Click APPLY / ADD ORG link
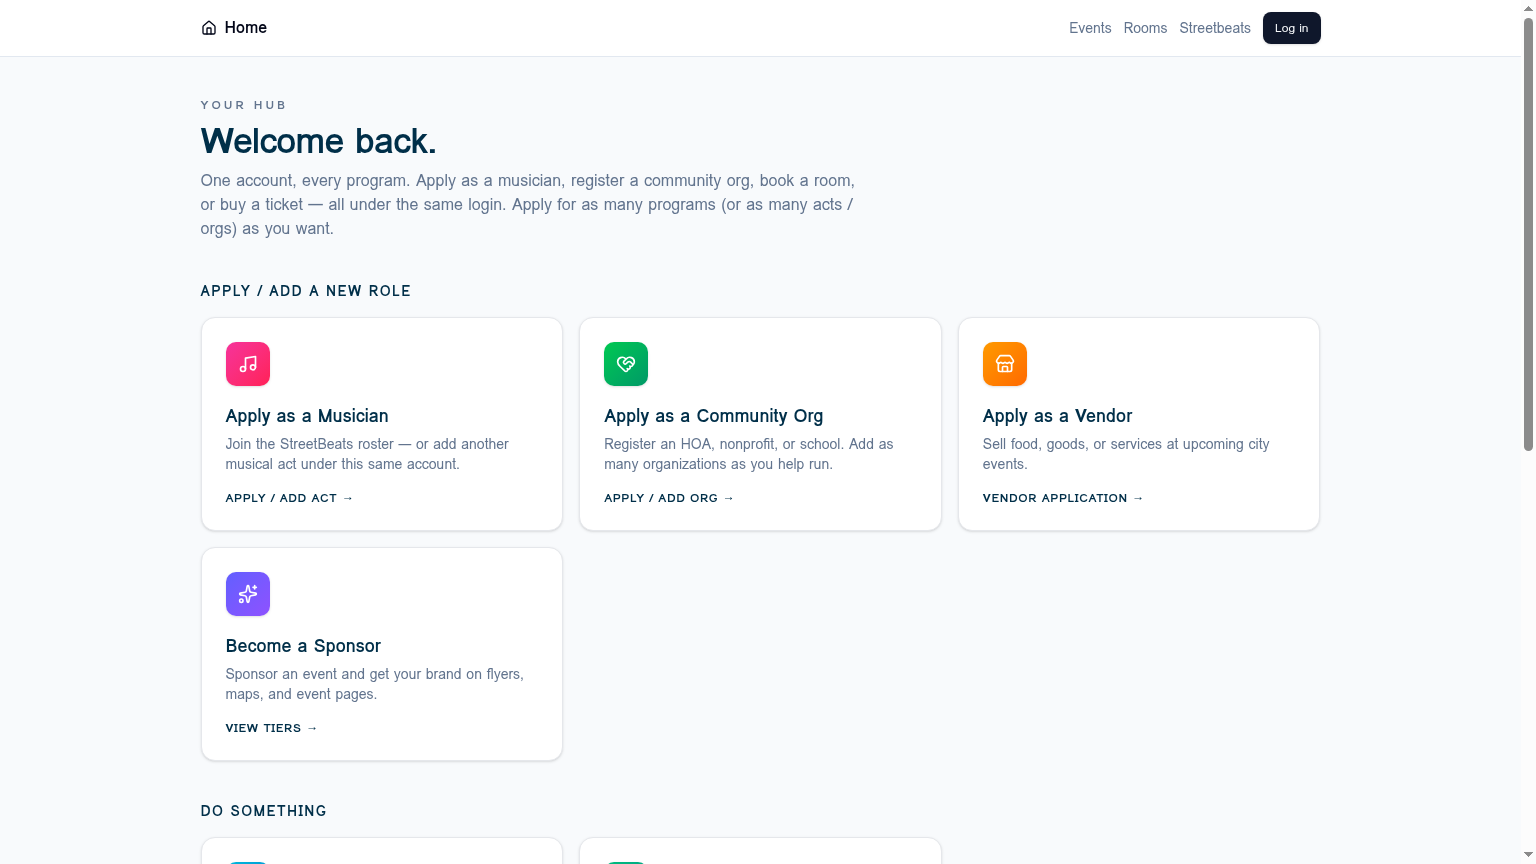 669,498
